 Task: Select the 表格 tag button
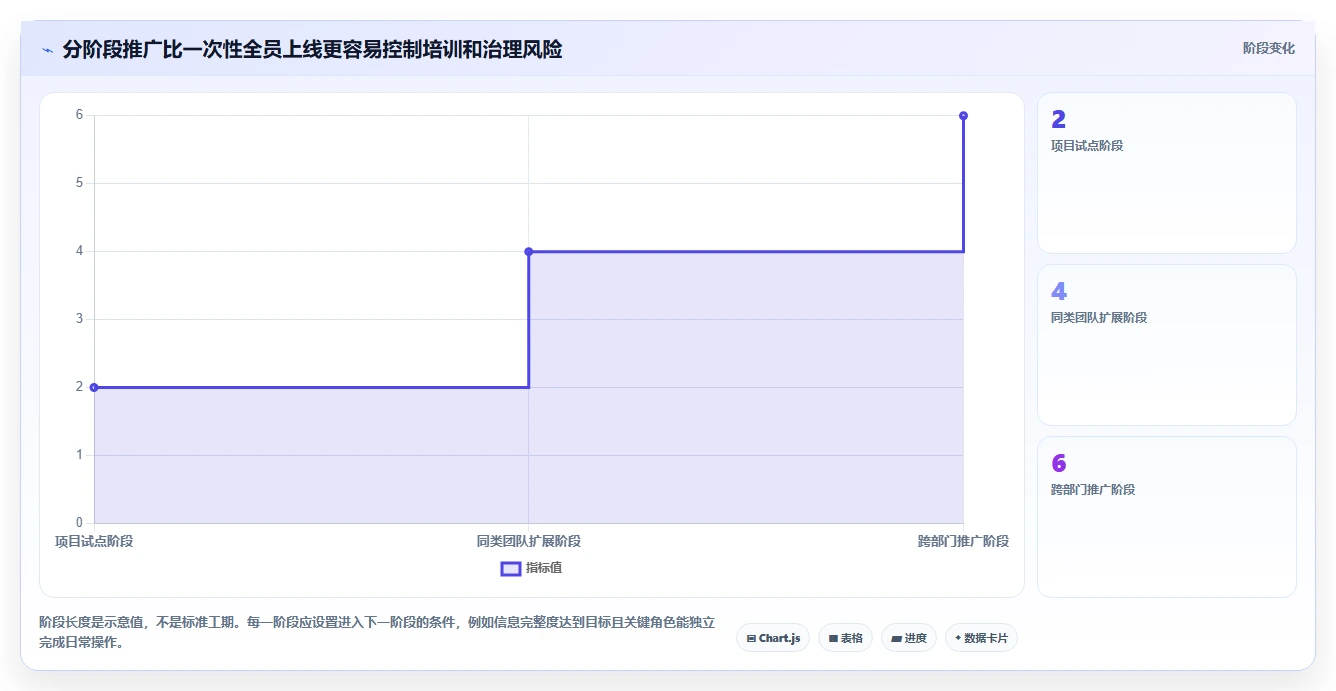(x=846, y=638)
